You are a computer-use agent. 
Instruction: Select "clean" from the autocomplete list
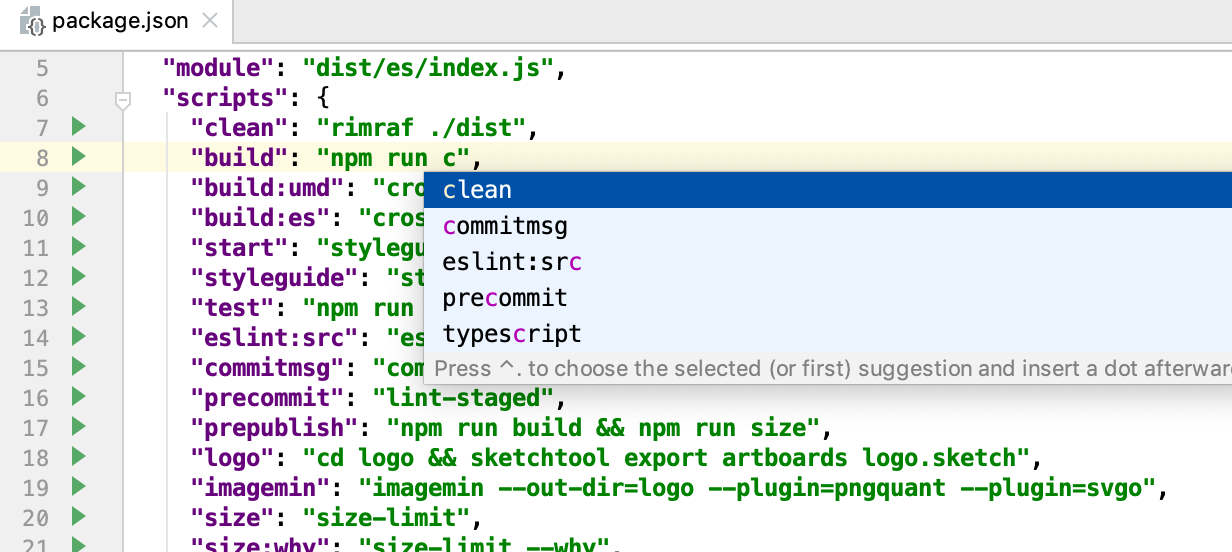click(477, 190)
